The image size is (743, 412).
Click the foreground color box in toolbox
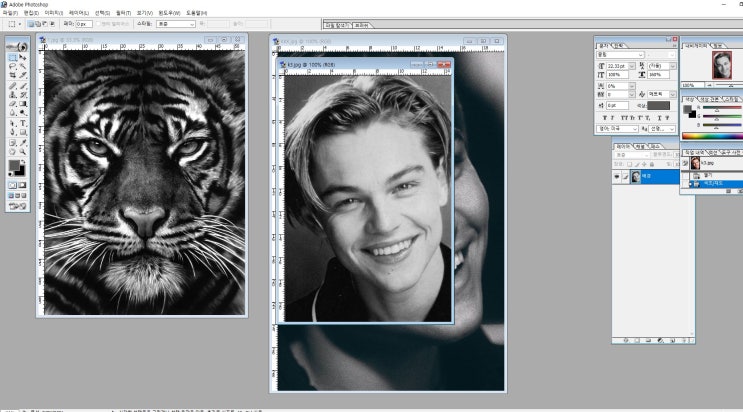pos(14,166)
